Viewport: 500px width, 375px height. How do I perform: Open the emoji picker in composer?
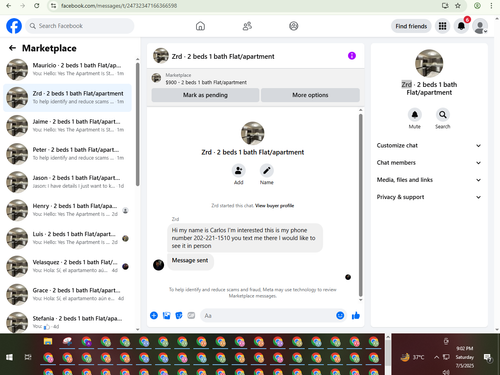(x=340, y=315)
